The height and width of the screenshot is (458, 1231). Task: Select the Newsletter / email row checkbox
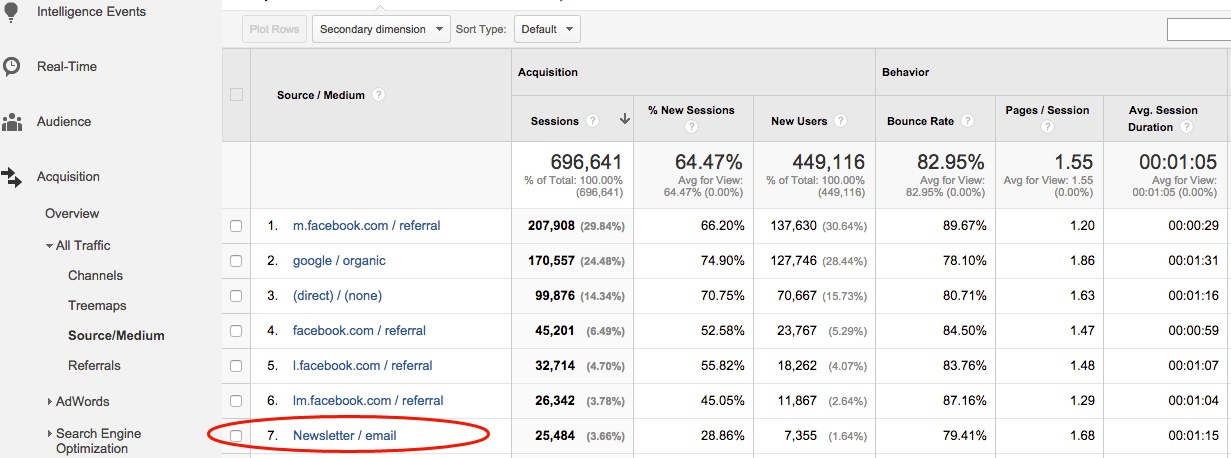(x=236, y=436)
